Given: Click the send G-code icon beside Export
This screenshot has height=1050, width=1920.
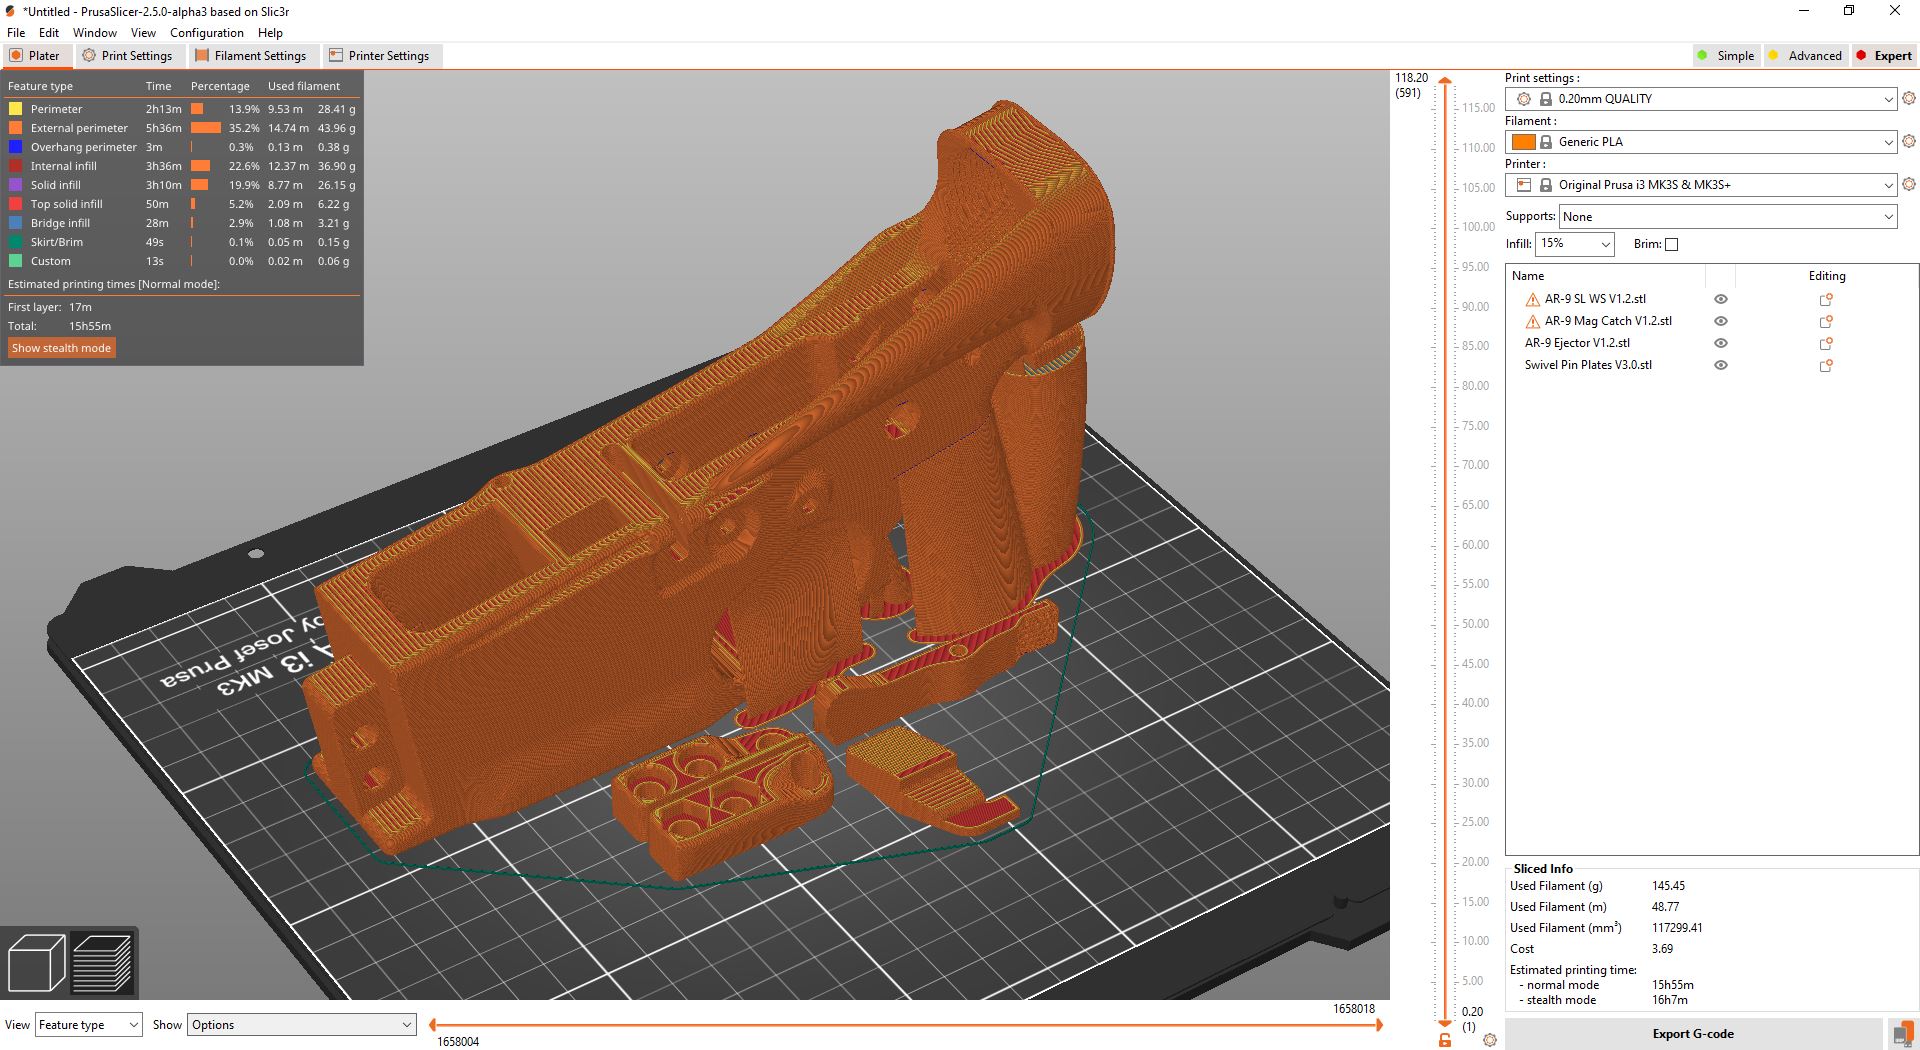Looking at the screenshot, I should click(x=1902, y=1034).
